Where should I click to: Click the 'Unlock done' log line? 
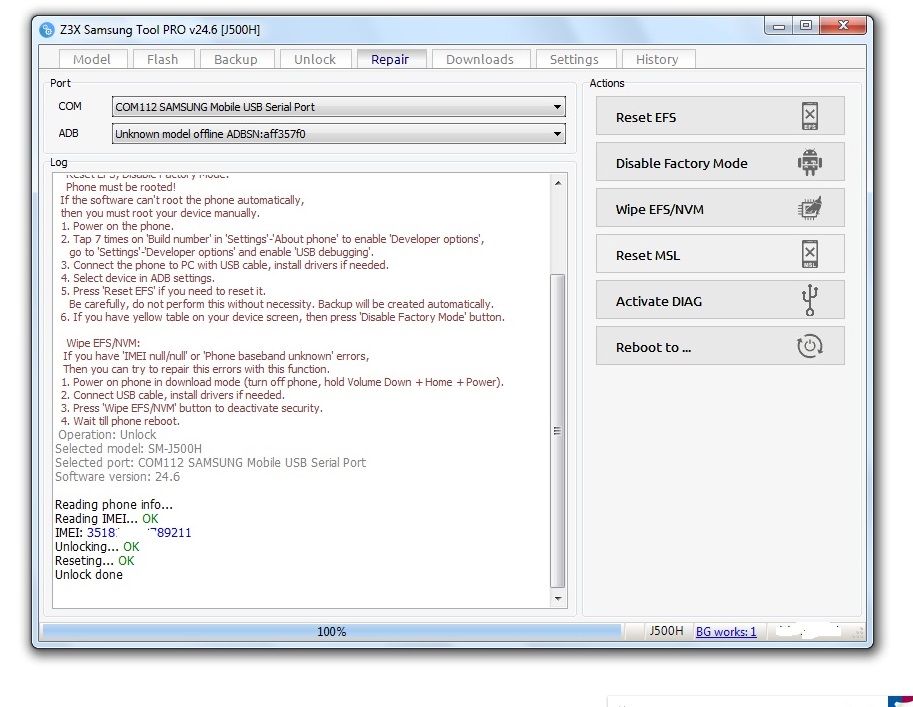coord(89,575)
